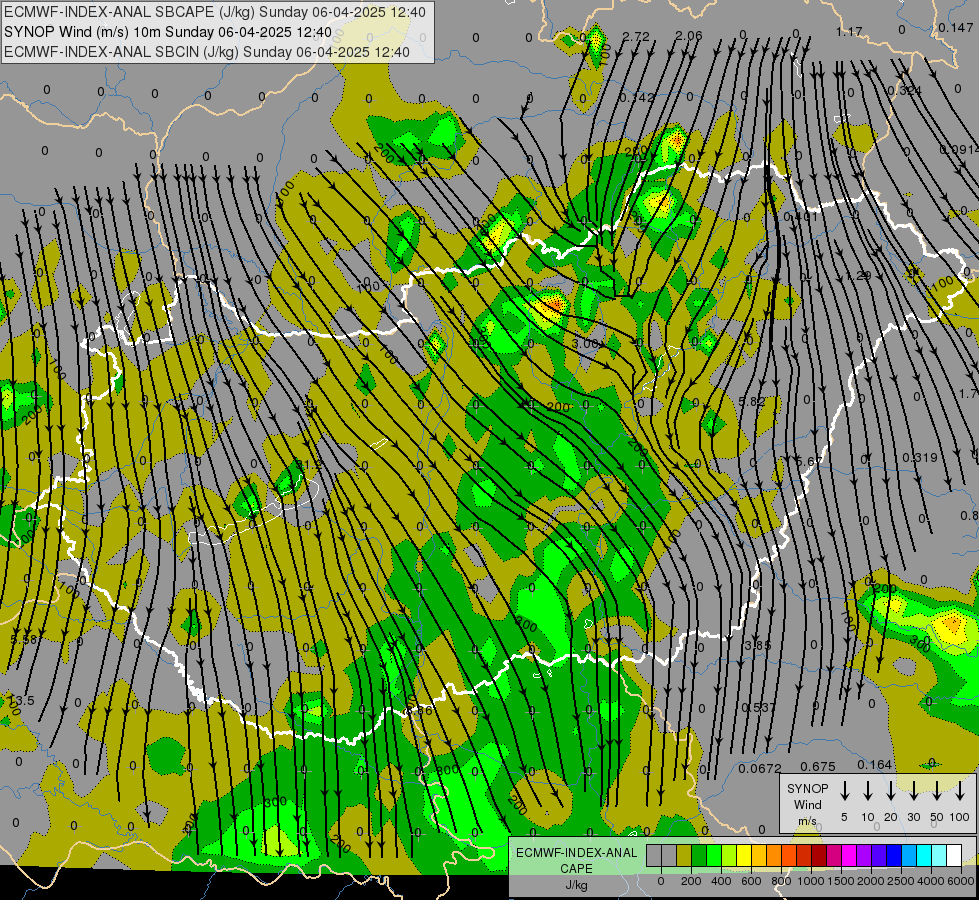Pick the olive swatch in CAPE legend
The width and height of the screenshot is (979, 900).
[x=684, y=855]
